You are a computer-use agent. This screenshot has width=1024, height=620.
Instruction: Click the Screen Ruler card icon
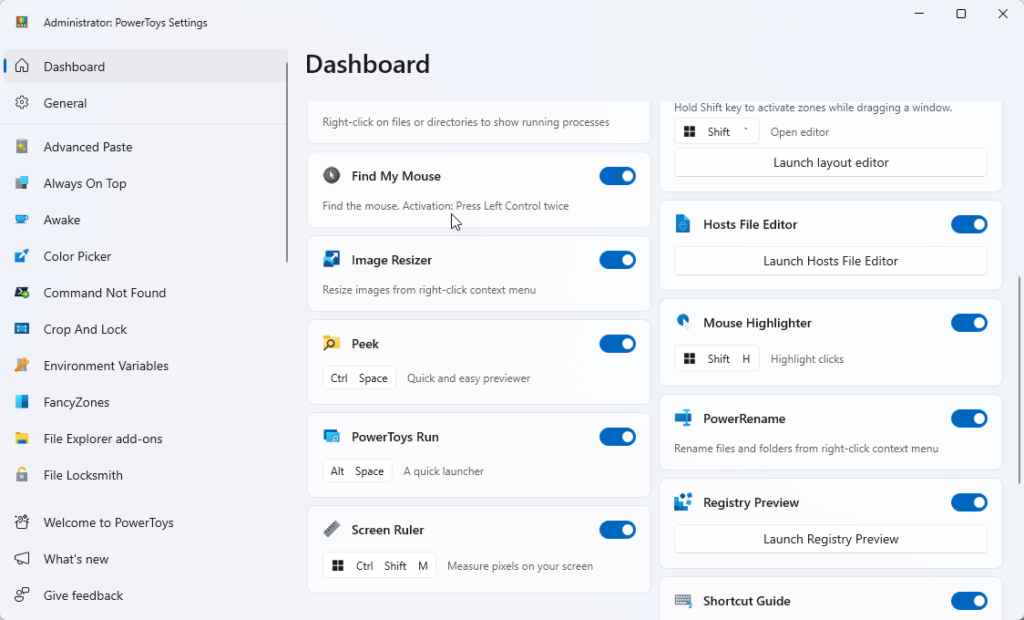[x=332, y=529]
